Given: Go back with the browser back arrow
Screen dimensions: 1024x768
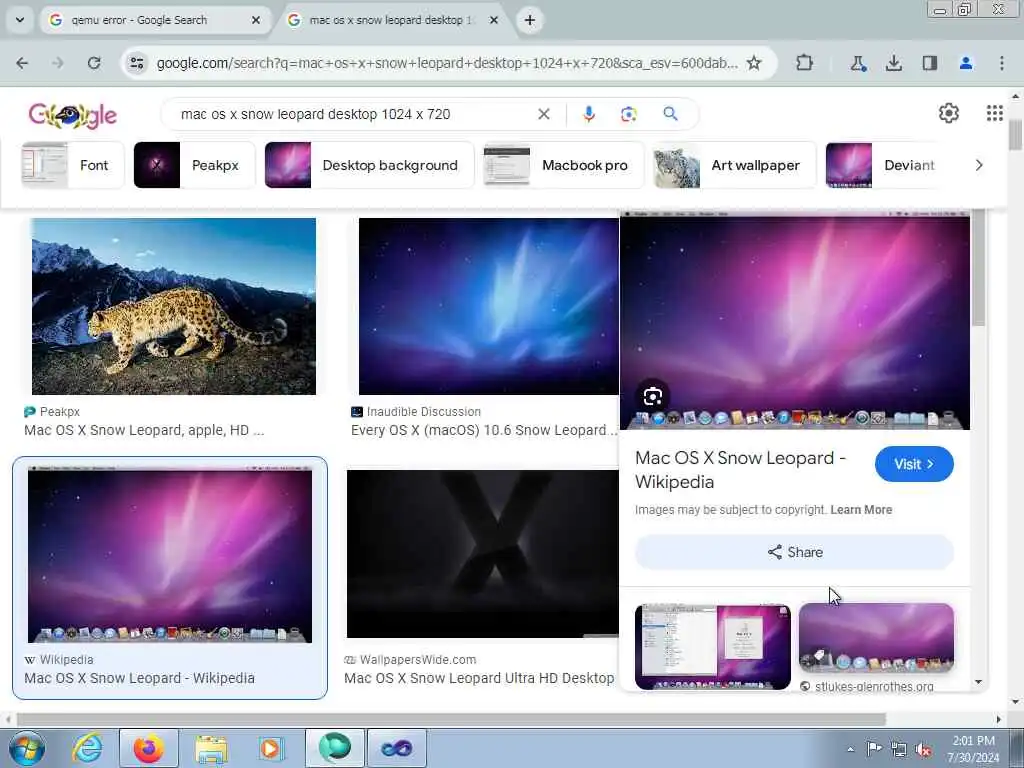Looking at the screenshot, I should (22, 63).
